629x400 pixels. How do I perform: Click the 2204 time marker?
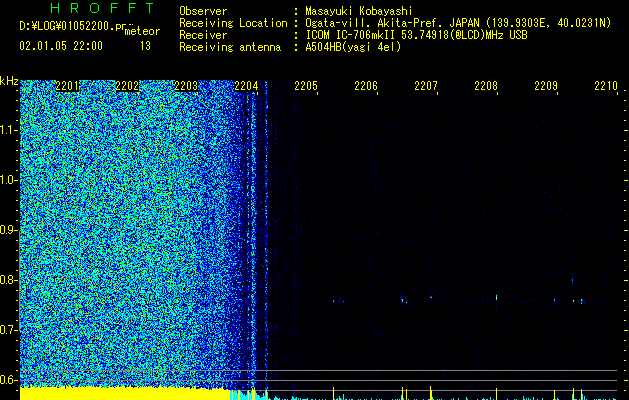(x=246, y=86)
